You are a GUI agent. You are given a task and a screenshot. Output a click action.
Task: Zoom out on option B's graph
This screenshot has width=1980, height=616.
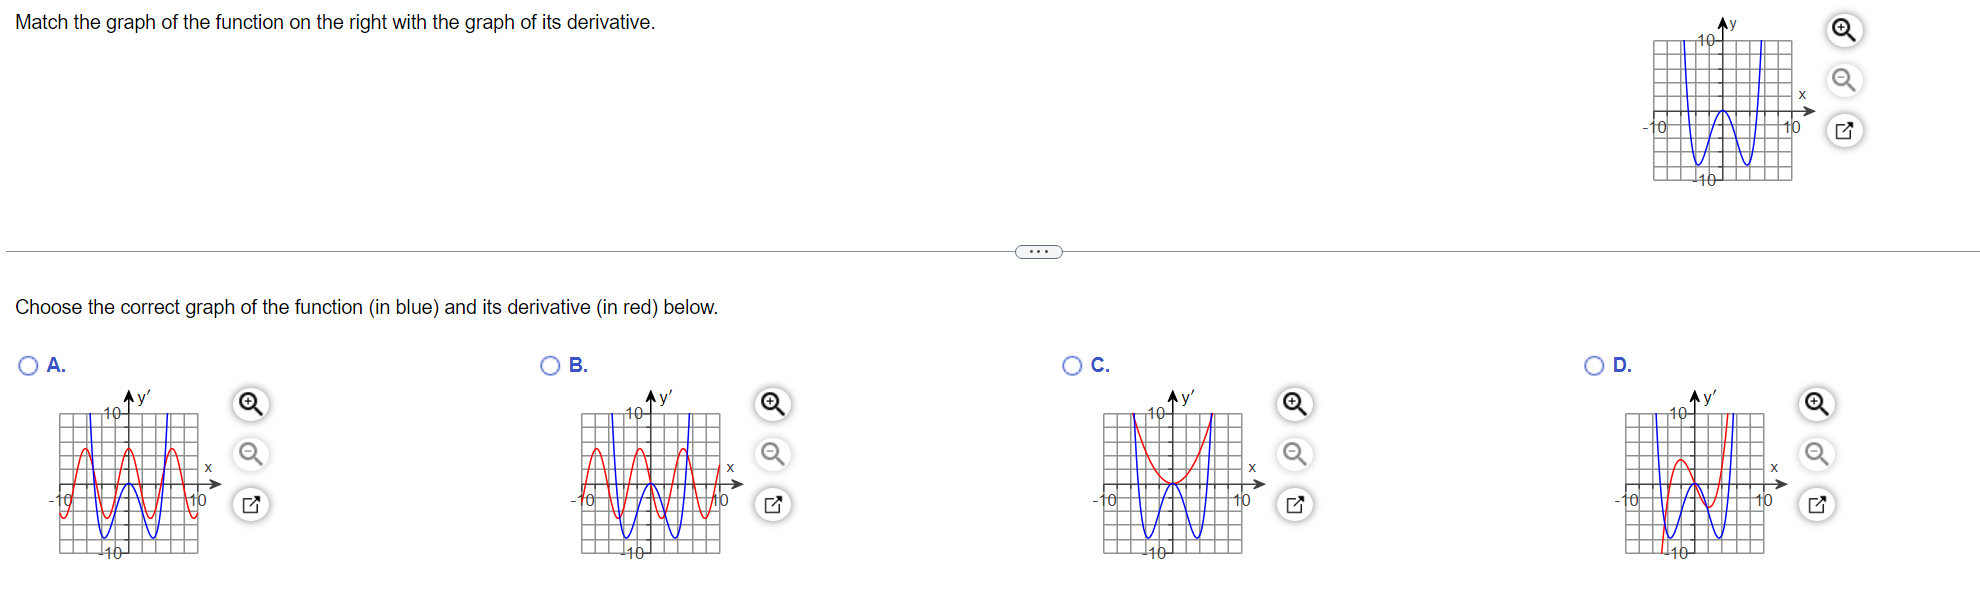[773, 454]
